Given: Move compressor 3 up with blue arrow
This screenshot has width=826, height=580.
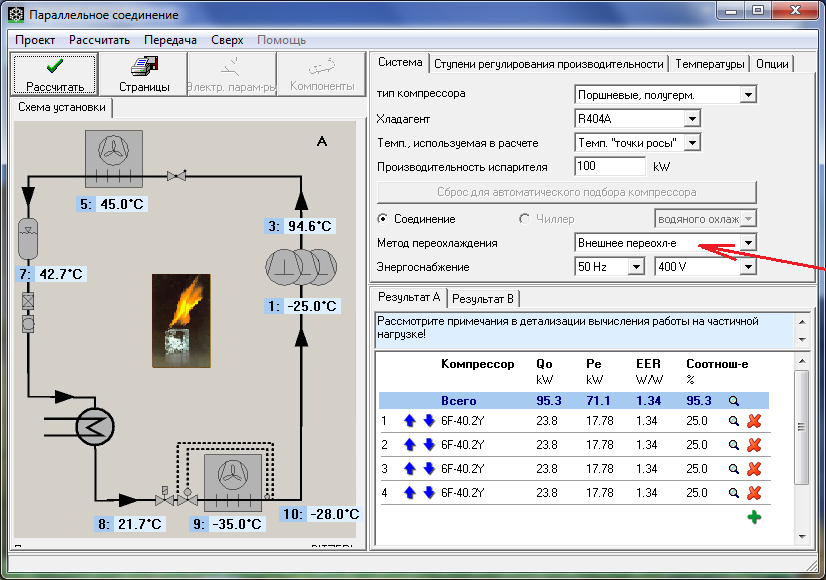Looking at the screenshot, I should tap(410, 468).
